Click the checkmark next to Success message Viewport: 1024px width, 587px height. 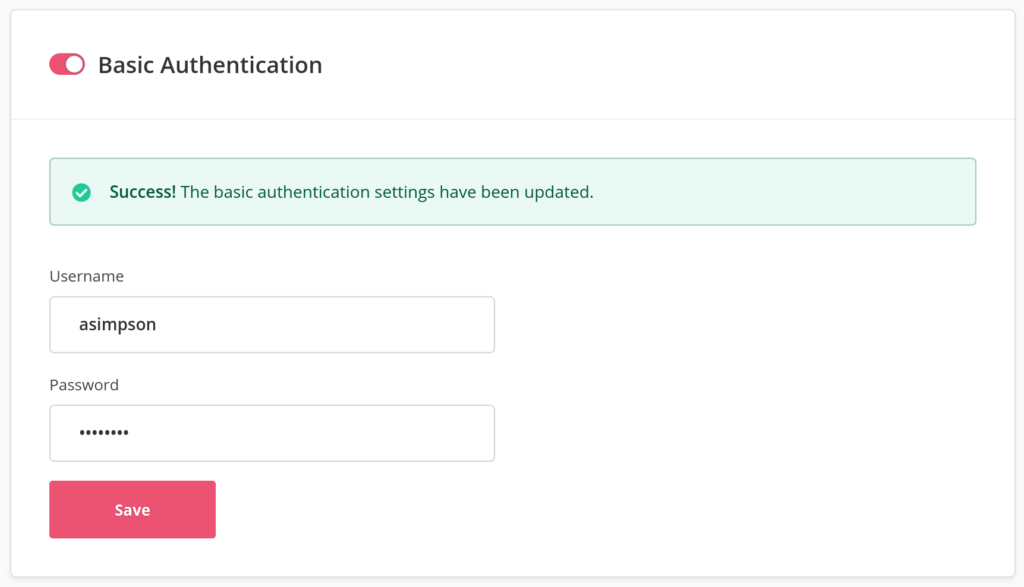[82, 192]
